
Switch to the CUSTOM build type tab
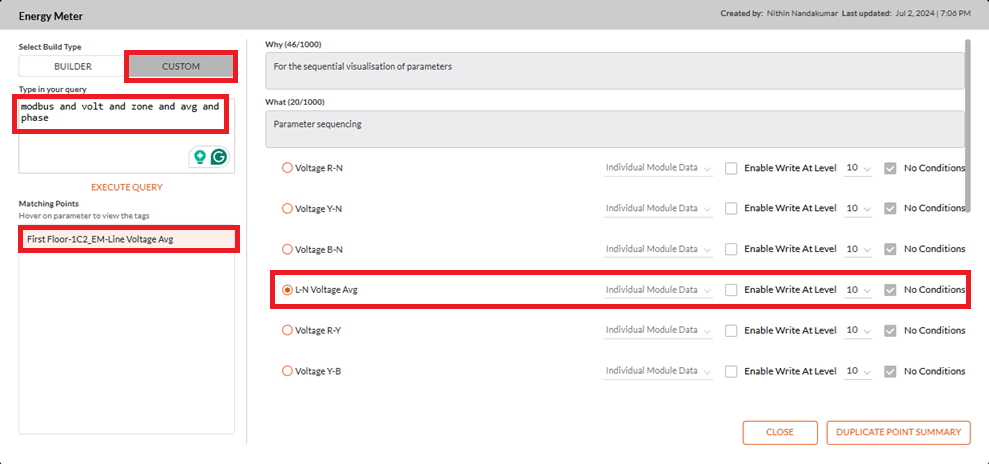[181, 66]
